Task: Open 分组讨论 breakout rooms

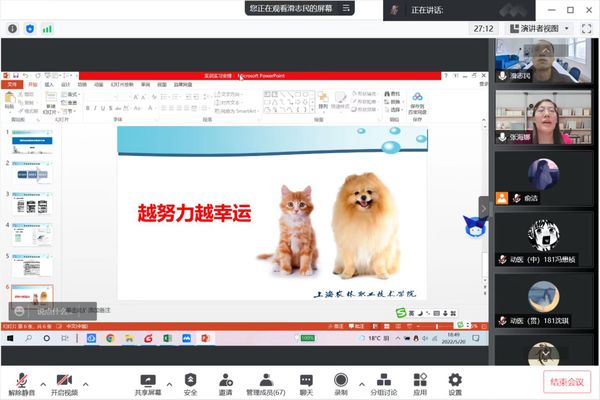Action: point(383,383)
